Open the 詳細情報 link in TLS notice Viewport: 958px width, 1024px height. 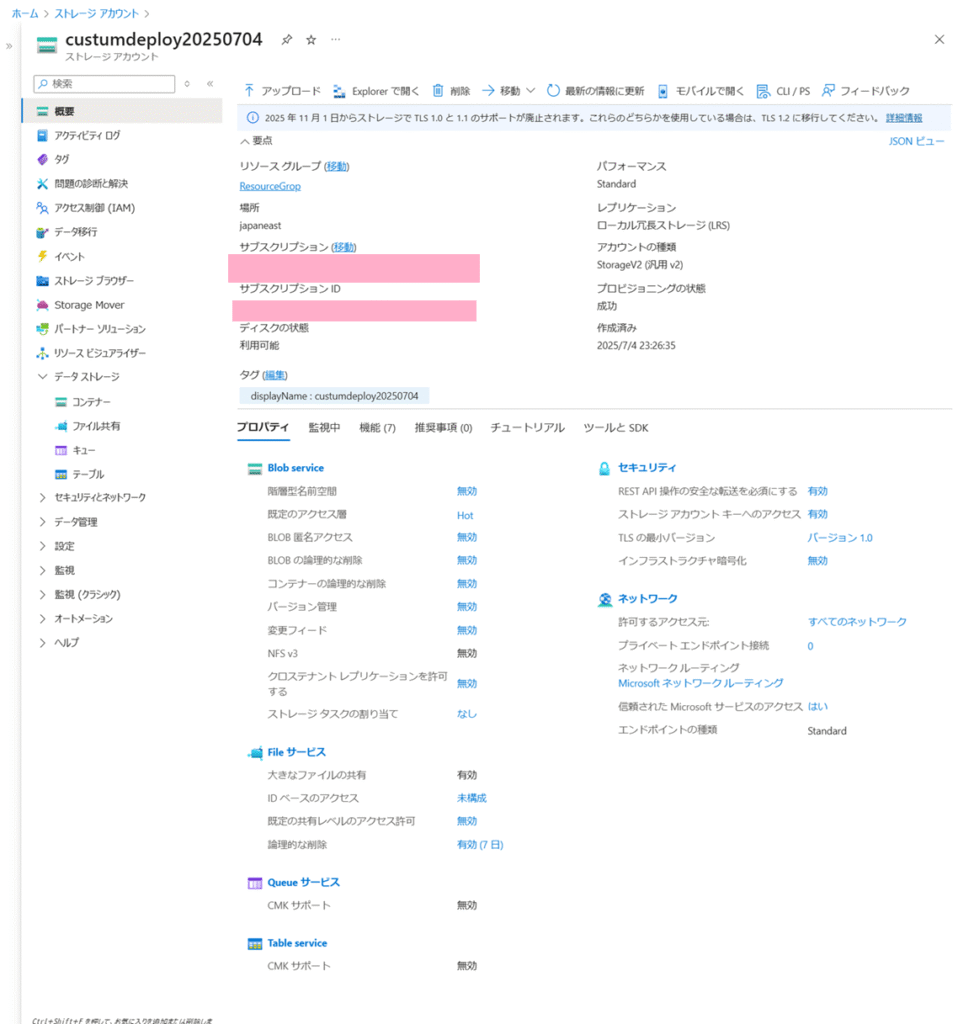click(x=904, y=118)
